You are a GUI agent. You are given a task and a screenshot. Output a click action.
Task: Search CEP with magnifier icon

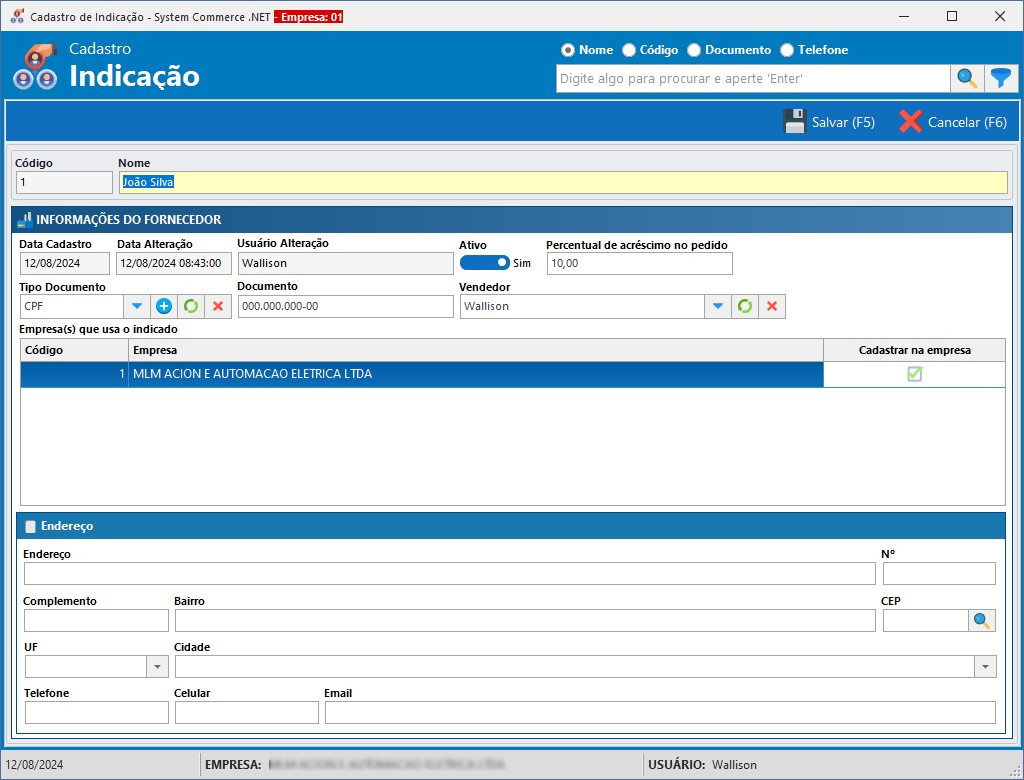point(982,621)
